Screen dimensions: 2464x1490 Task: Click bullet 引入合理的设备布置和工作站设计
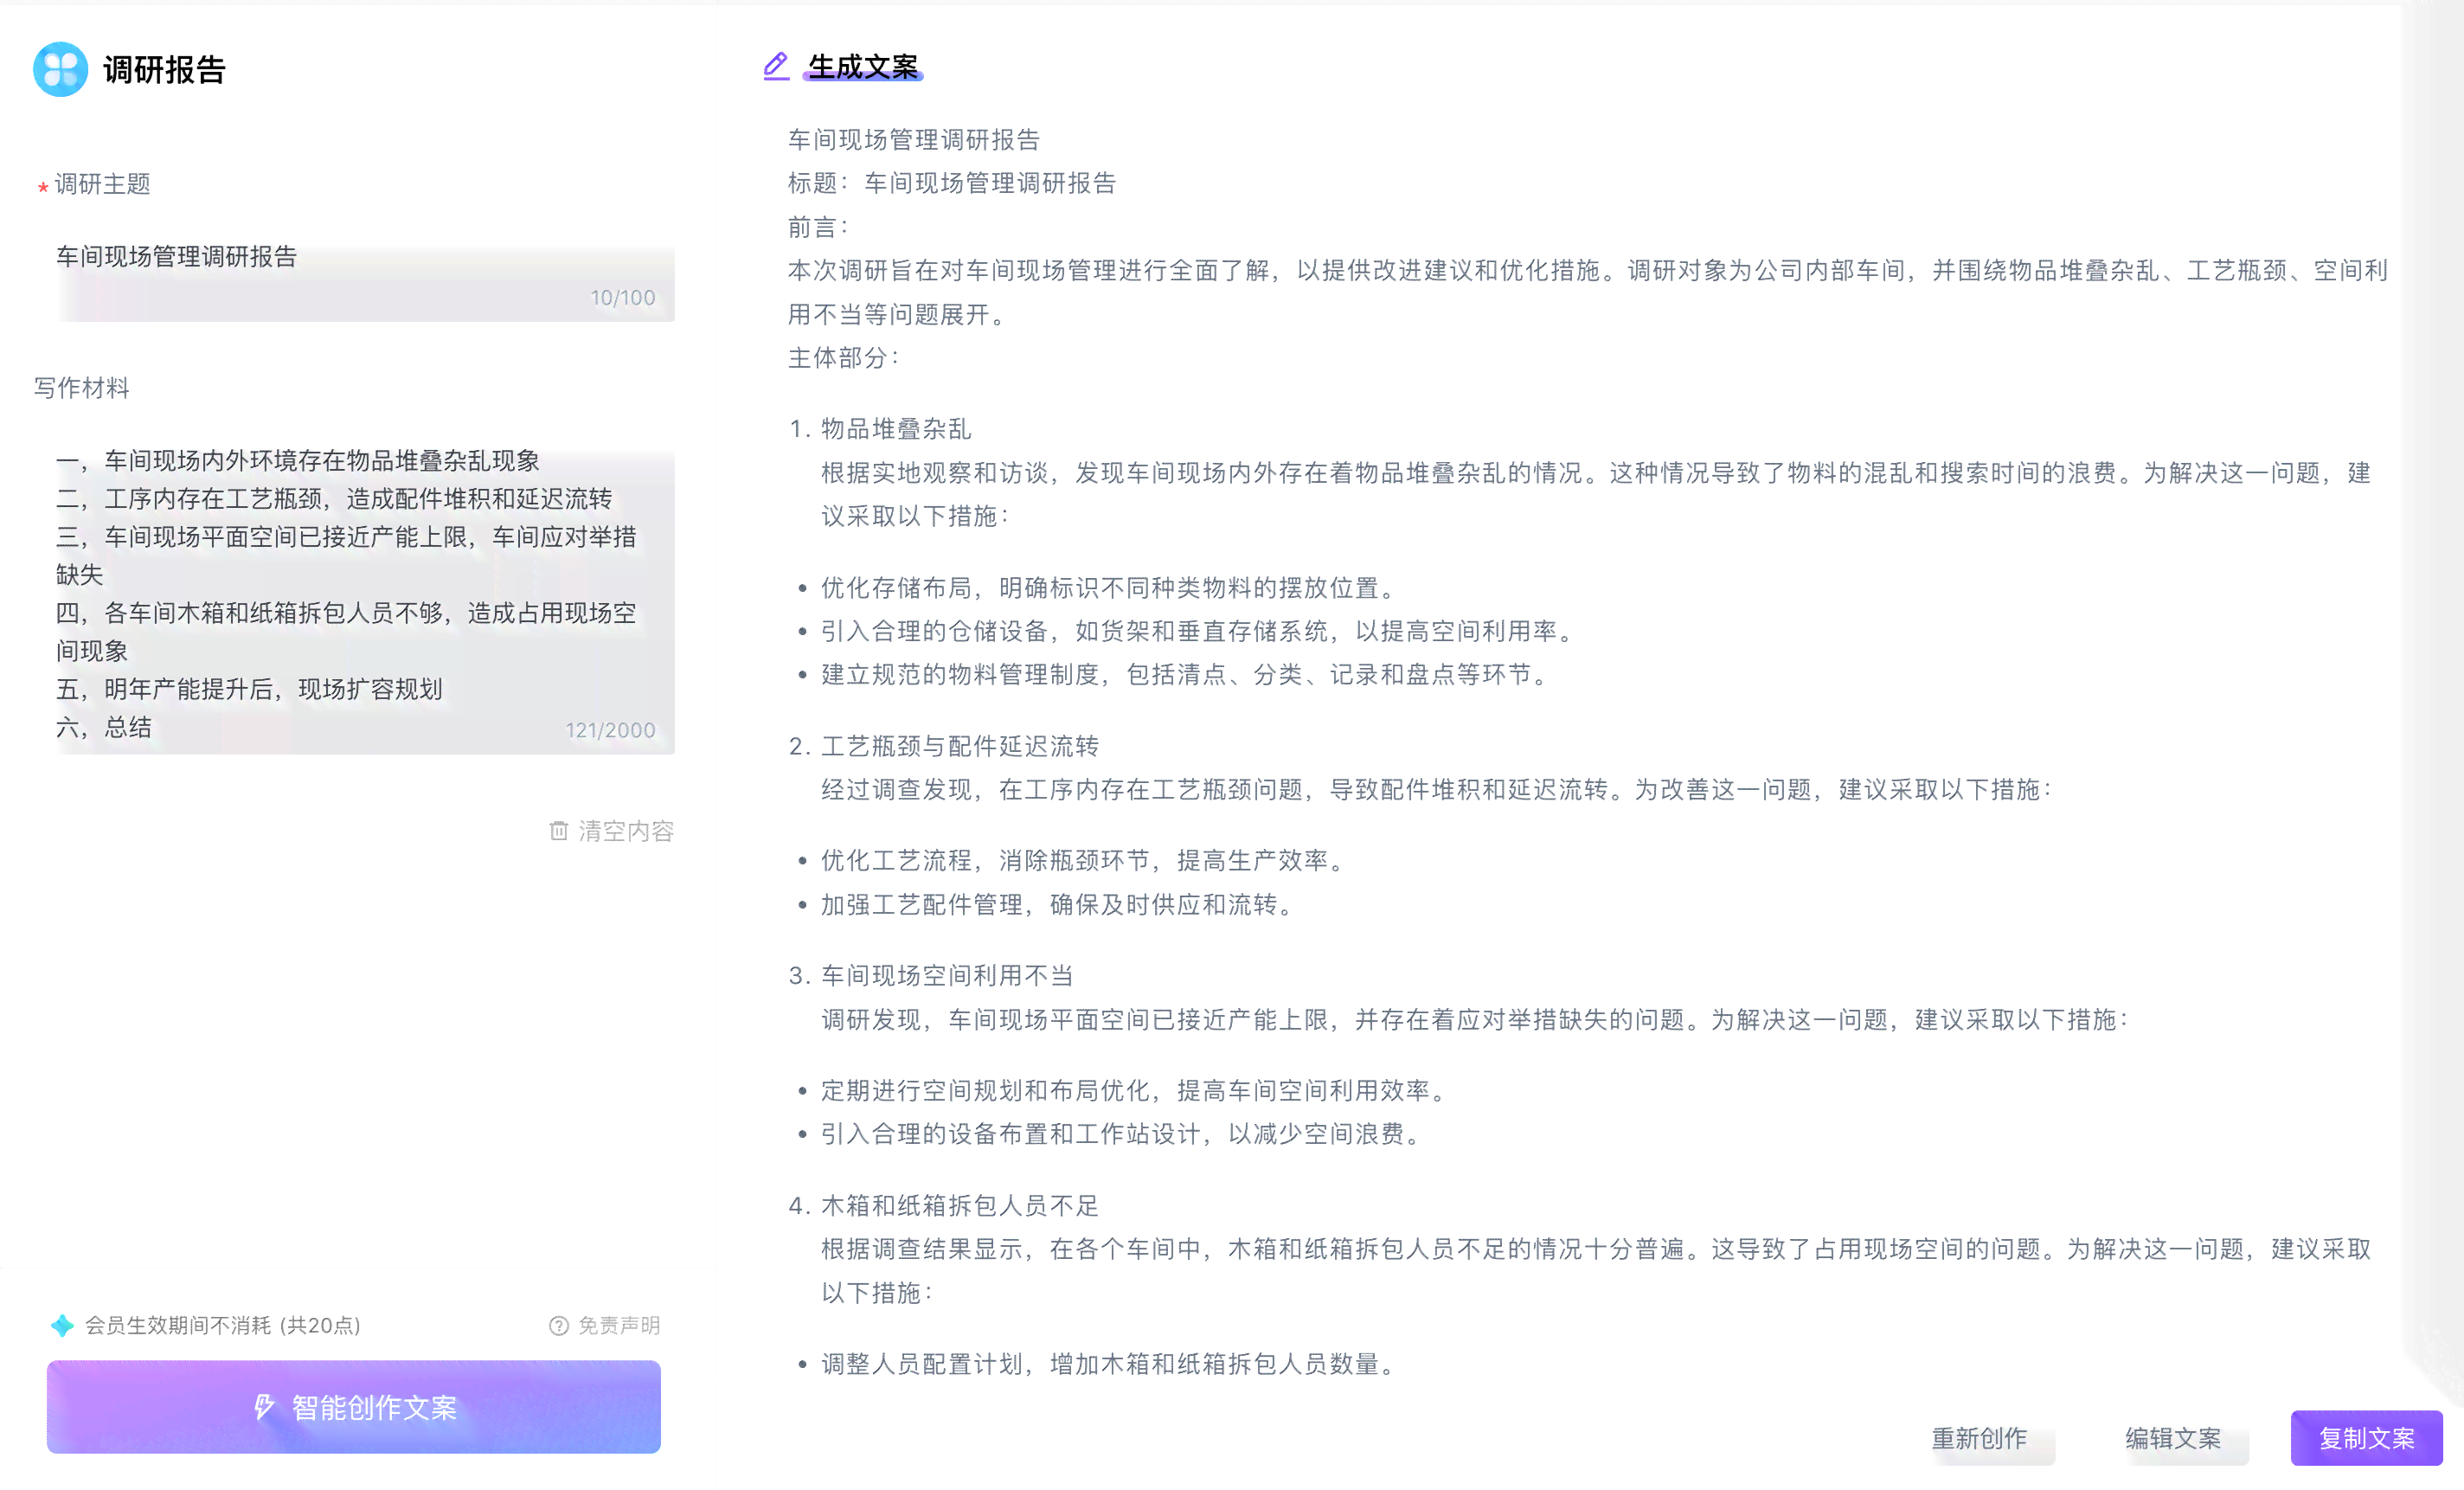coord(1120,1134)
